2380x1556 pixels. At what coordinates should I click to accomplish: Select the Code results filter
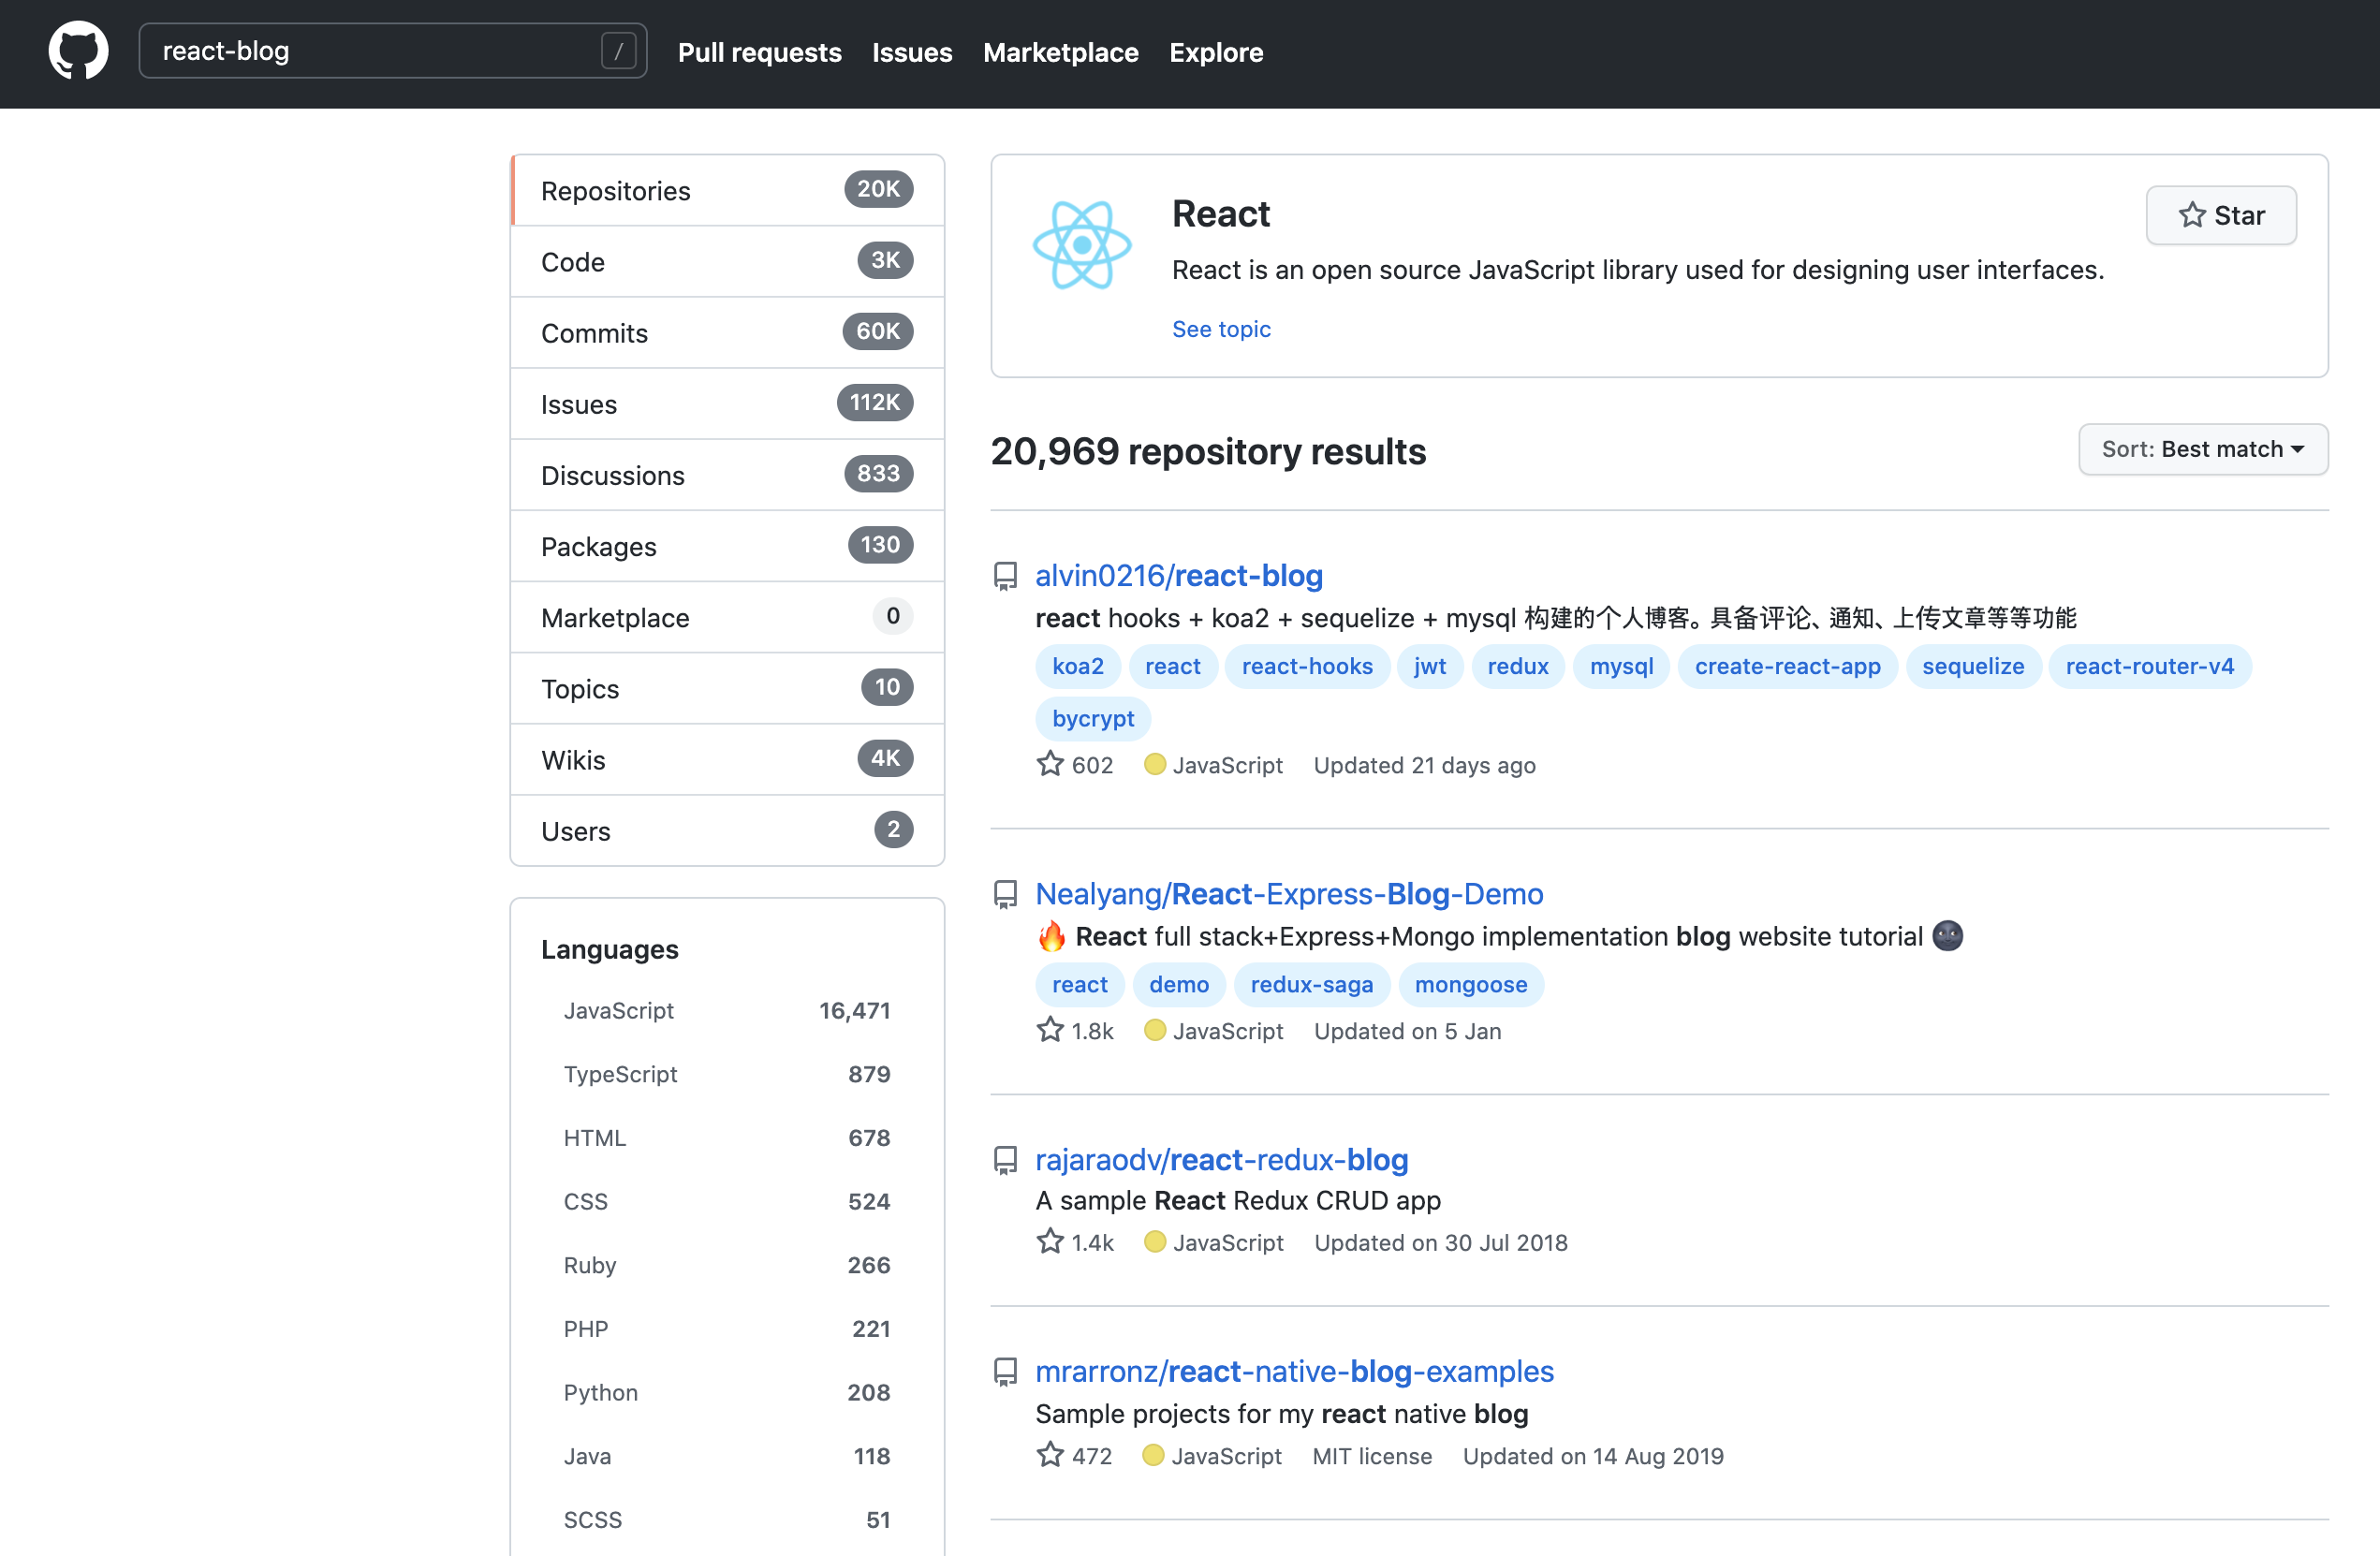tap(727, 262)
